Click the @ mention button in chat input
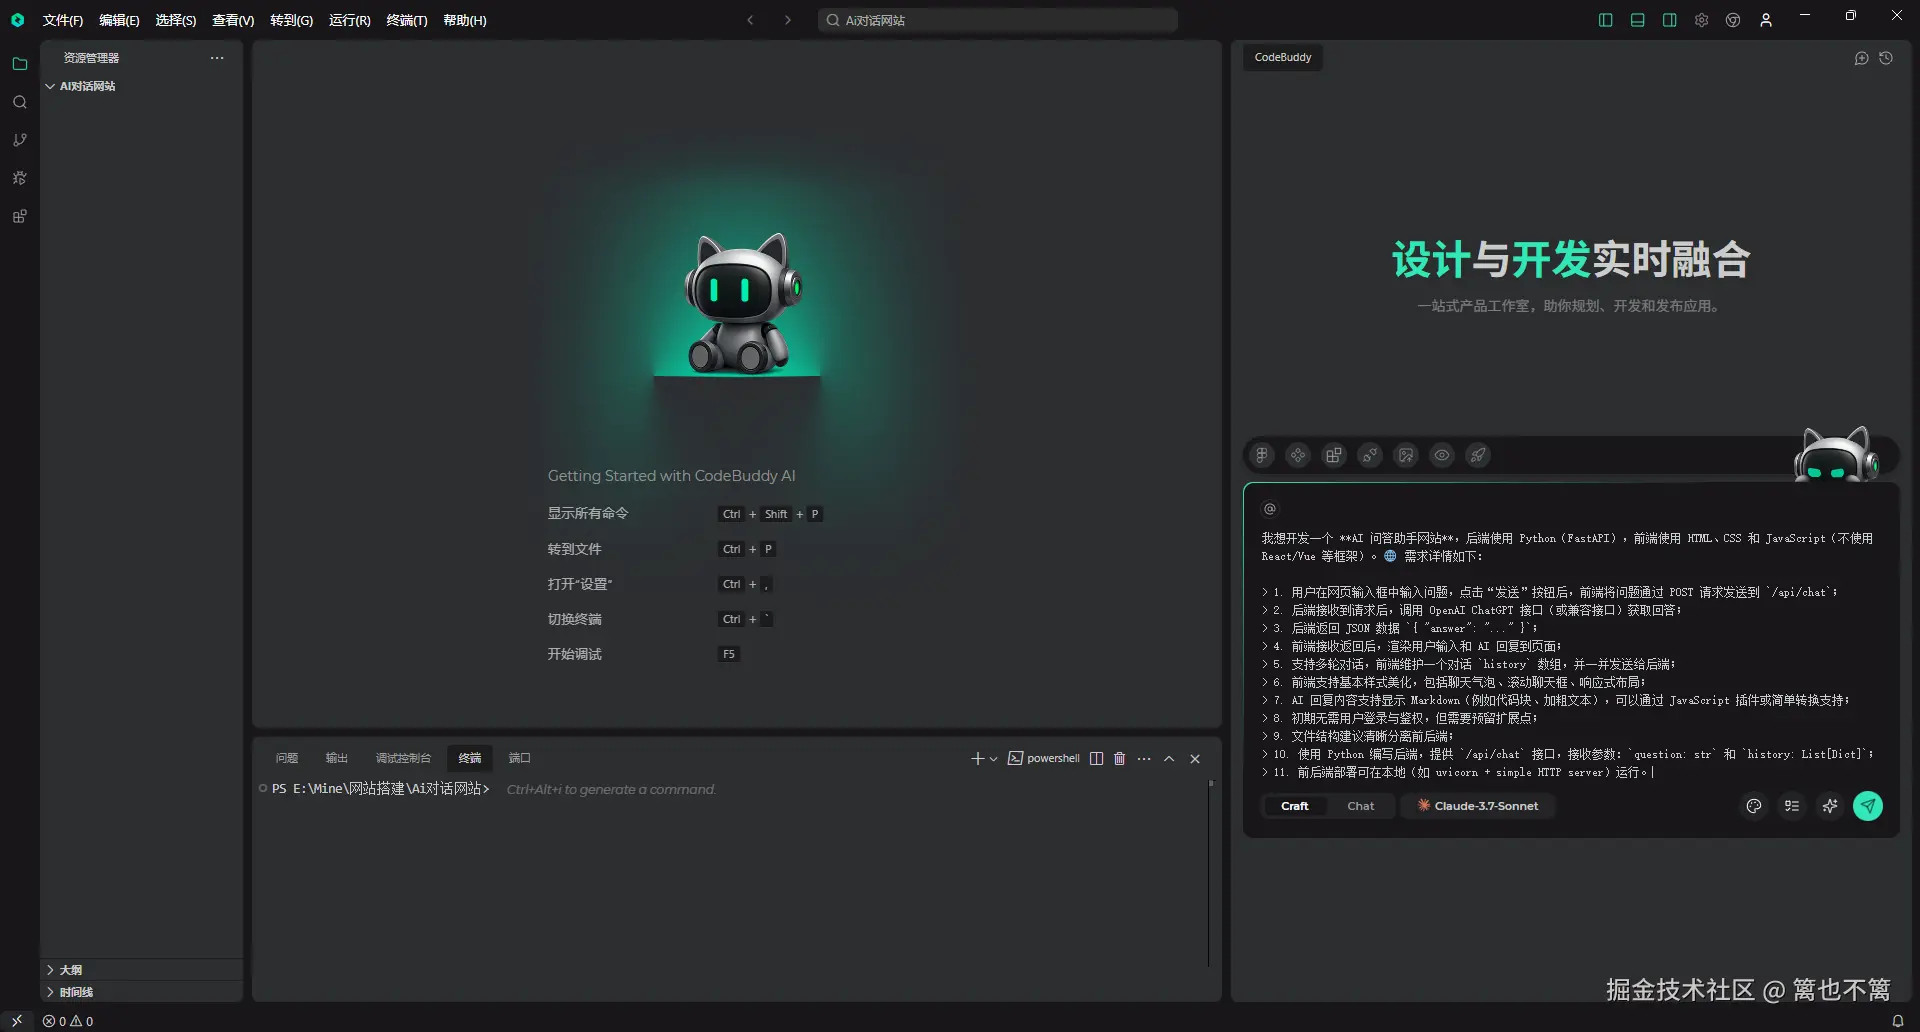The image size is (1920, 1032). point(1270,509)
